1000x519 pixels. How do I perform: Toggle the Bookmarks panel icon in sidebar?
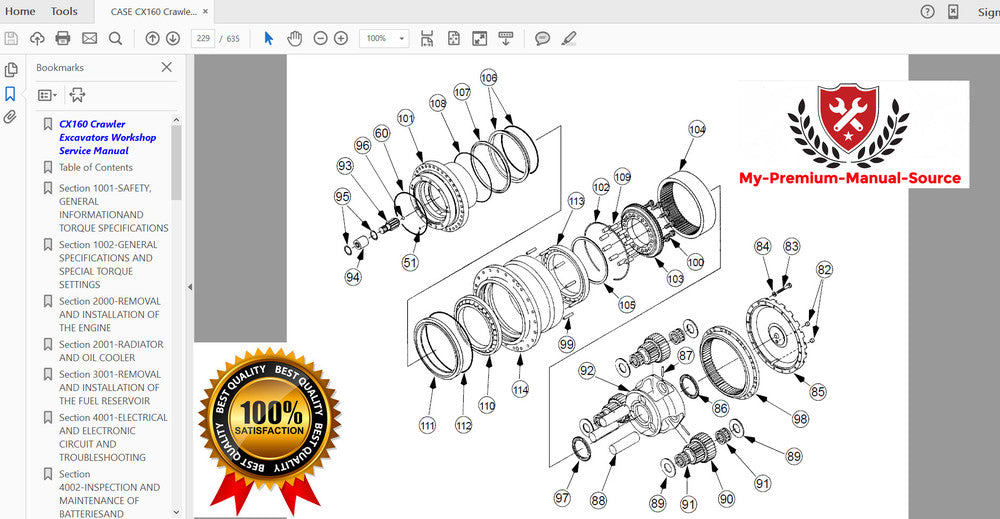coord(11,94)
